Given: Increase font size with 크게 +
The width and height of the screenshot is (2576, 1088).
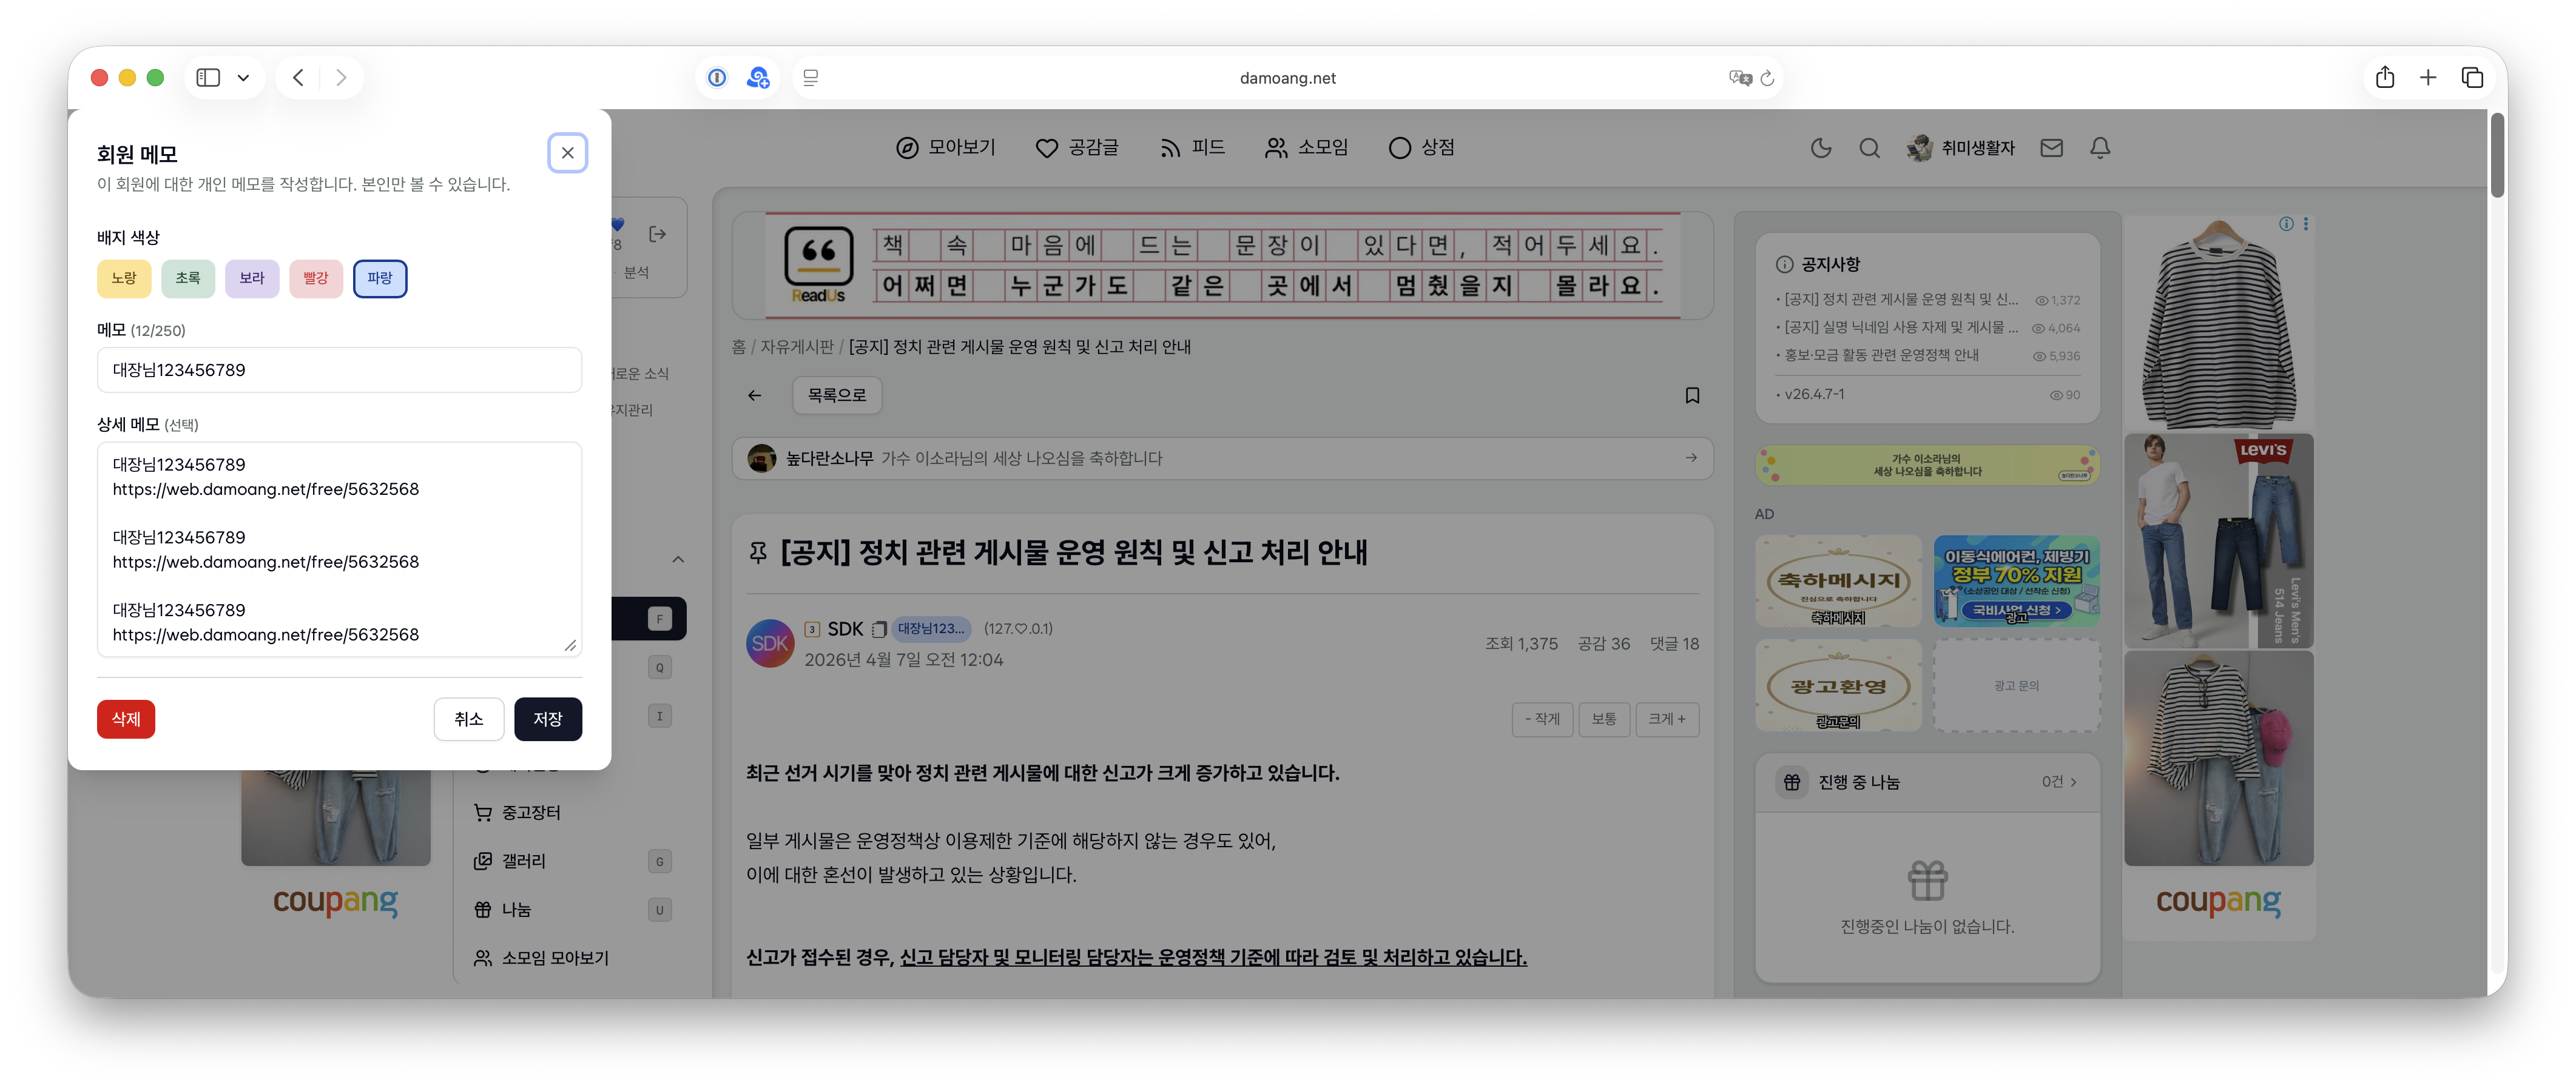Looking at the screenshot, I should click(x=1666, y=719).
